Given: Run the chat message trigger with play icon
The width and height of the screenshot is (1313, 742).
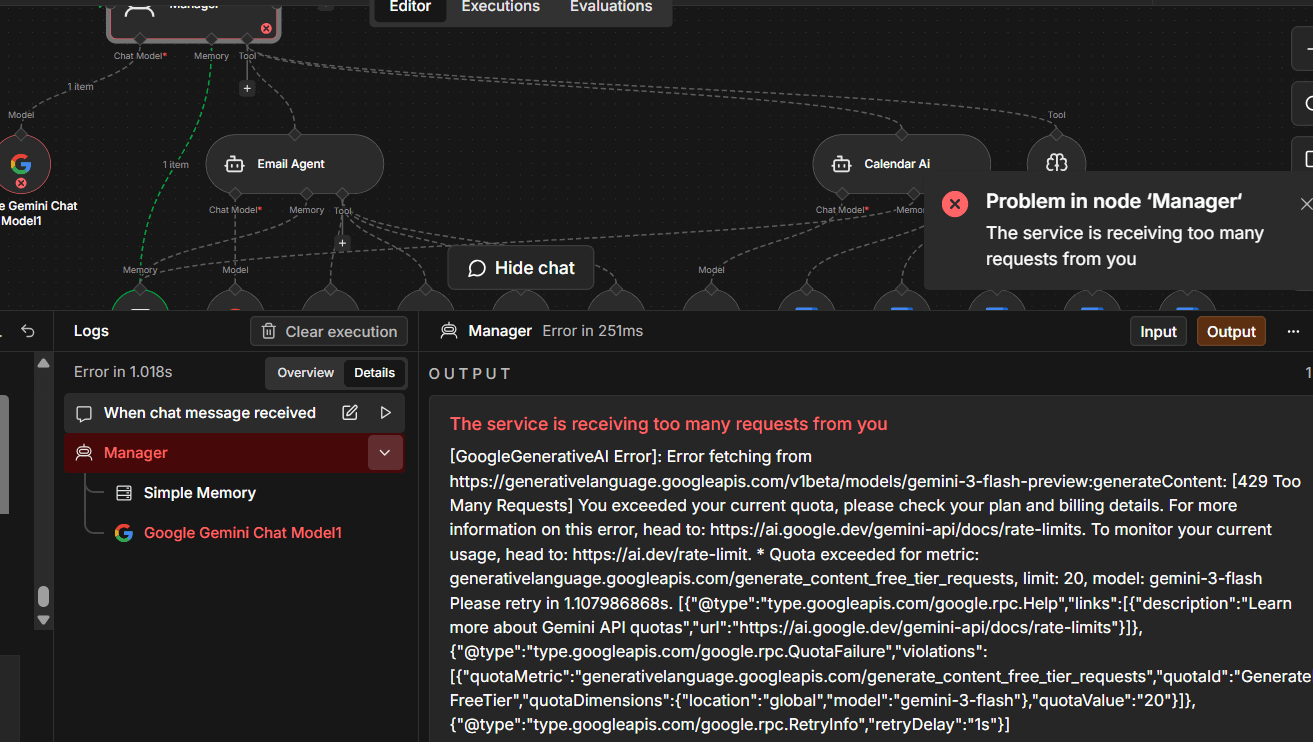Looking at the screenshot, I should (x=386, y=413).
